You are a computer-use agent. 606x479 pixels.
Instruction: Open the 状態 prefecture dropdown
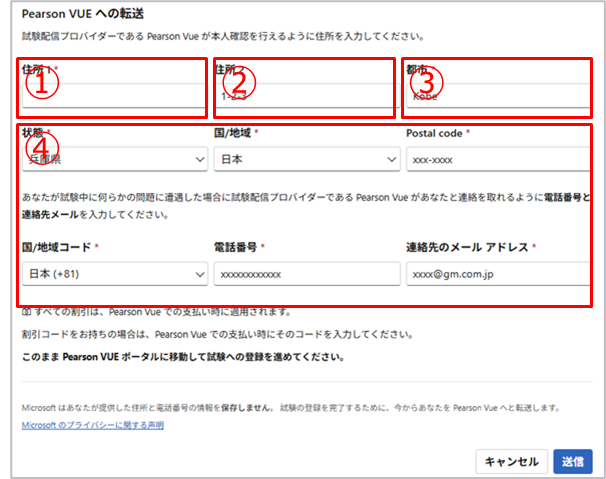115,159
